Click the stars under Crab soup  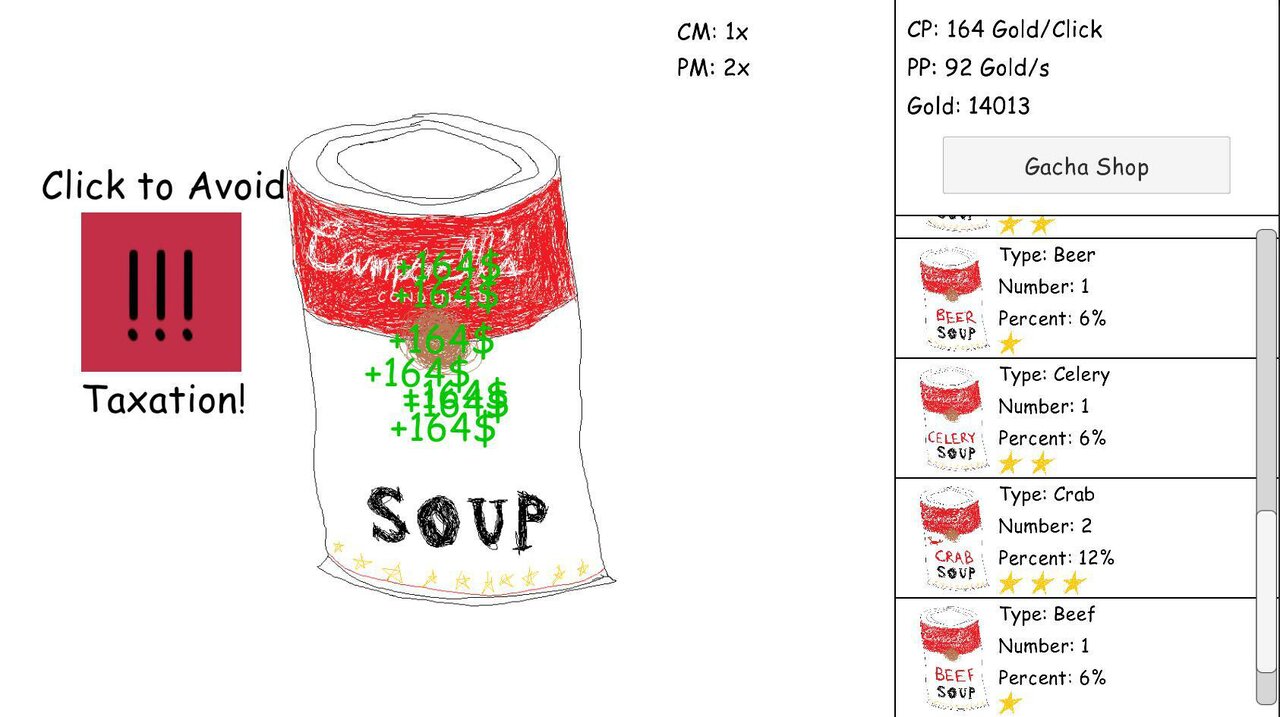1042,583
